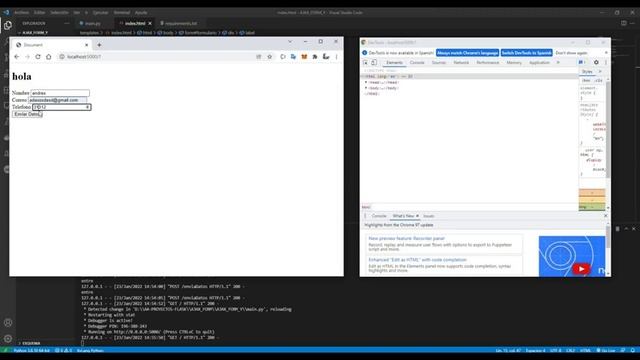Open New preview feature Recorder panel link
Viewport: 640px width, 360px height.
407,238
